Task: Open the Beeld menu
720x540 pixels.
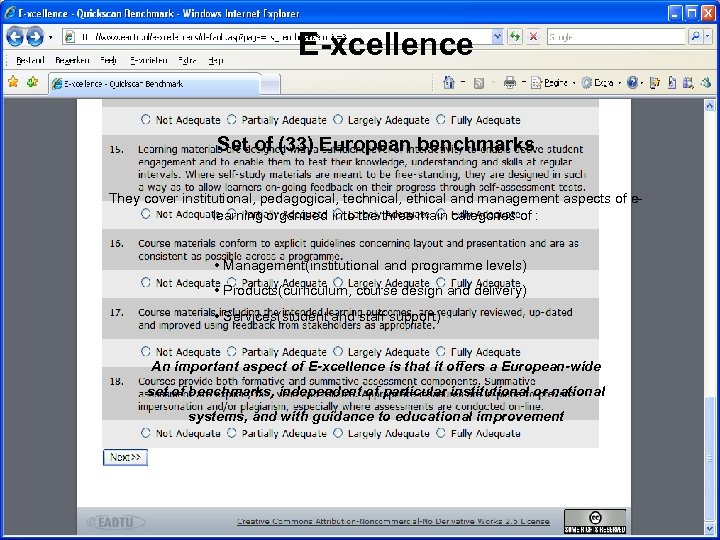Action: tap(109, 60)
